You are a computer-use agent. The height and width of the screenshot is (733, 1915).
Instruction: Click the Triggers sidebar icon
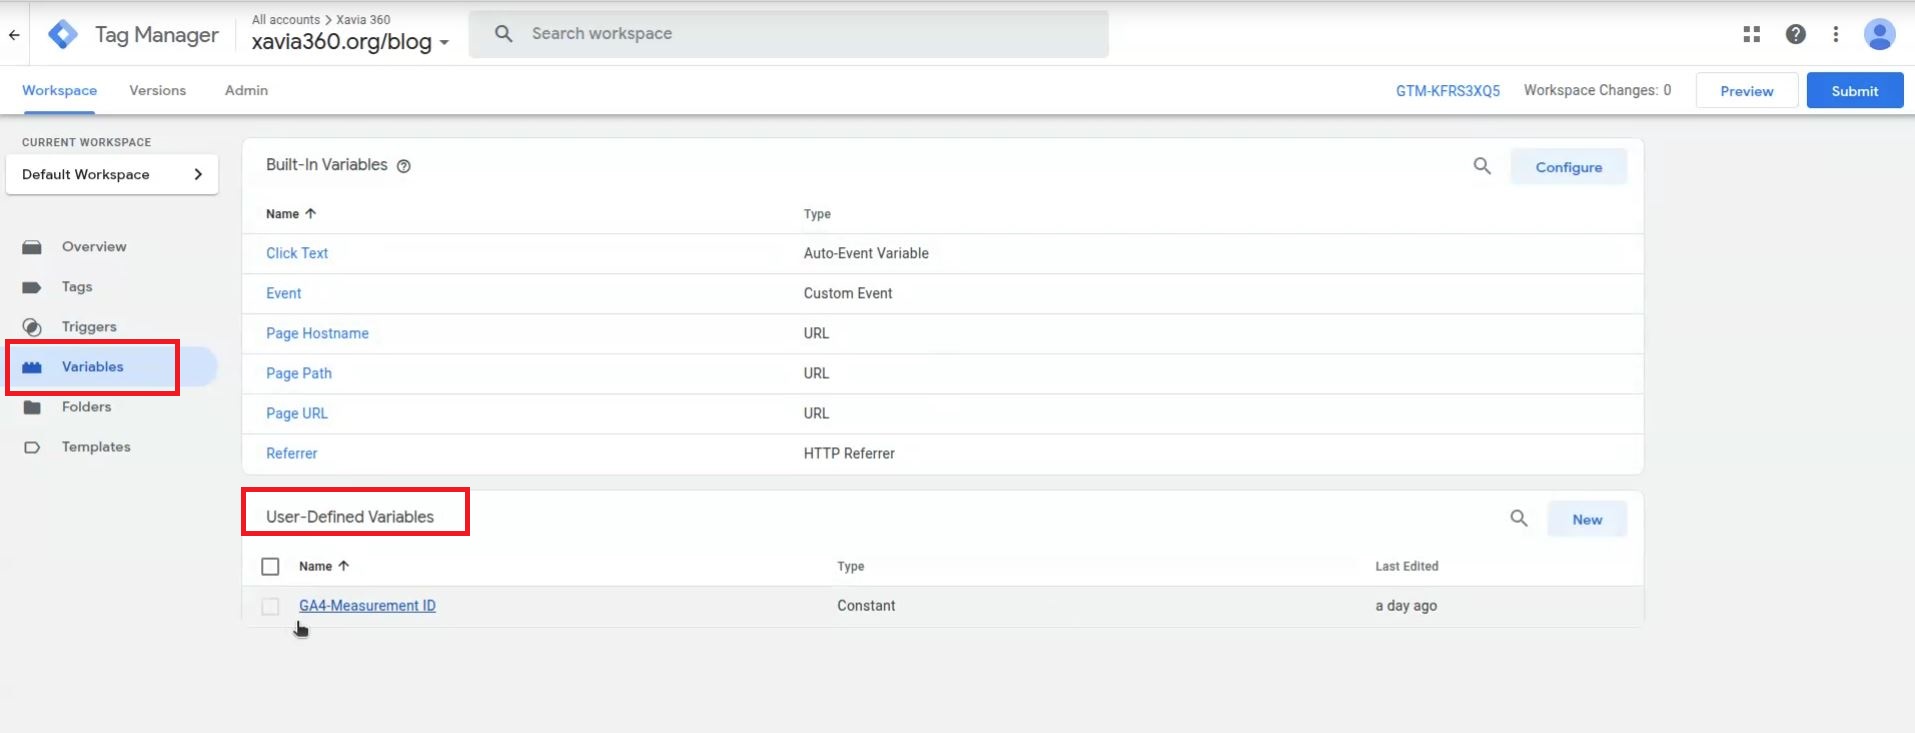tap(32, 327)
